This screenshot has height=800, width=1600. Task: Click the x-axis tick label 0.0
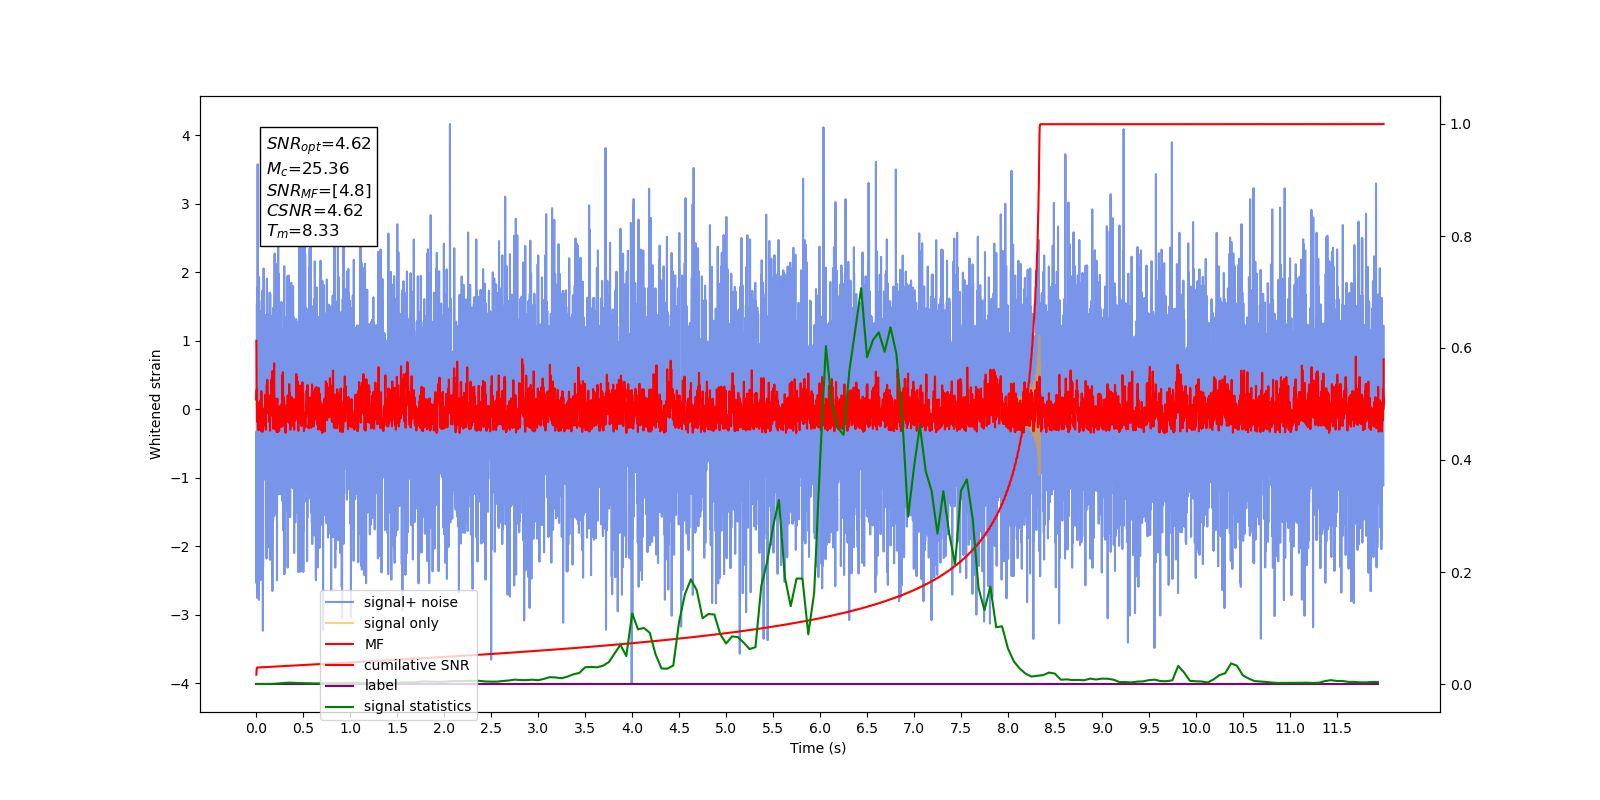pyautogui.click(x=256, y=728)
